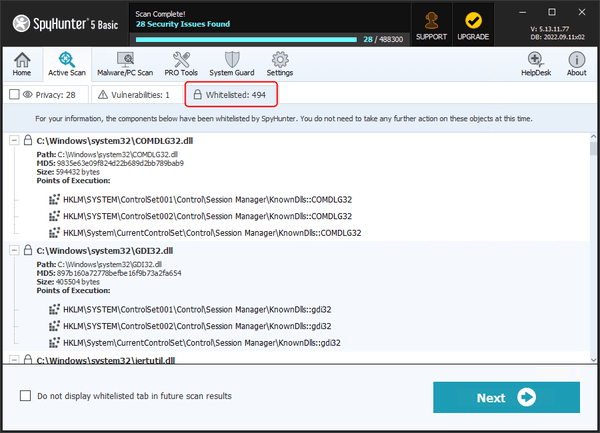
Task: Collapse the COMDLG32.dll tree entry
Action: coord(14,142)
